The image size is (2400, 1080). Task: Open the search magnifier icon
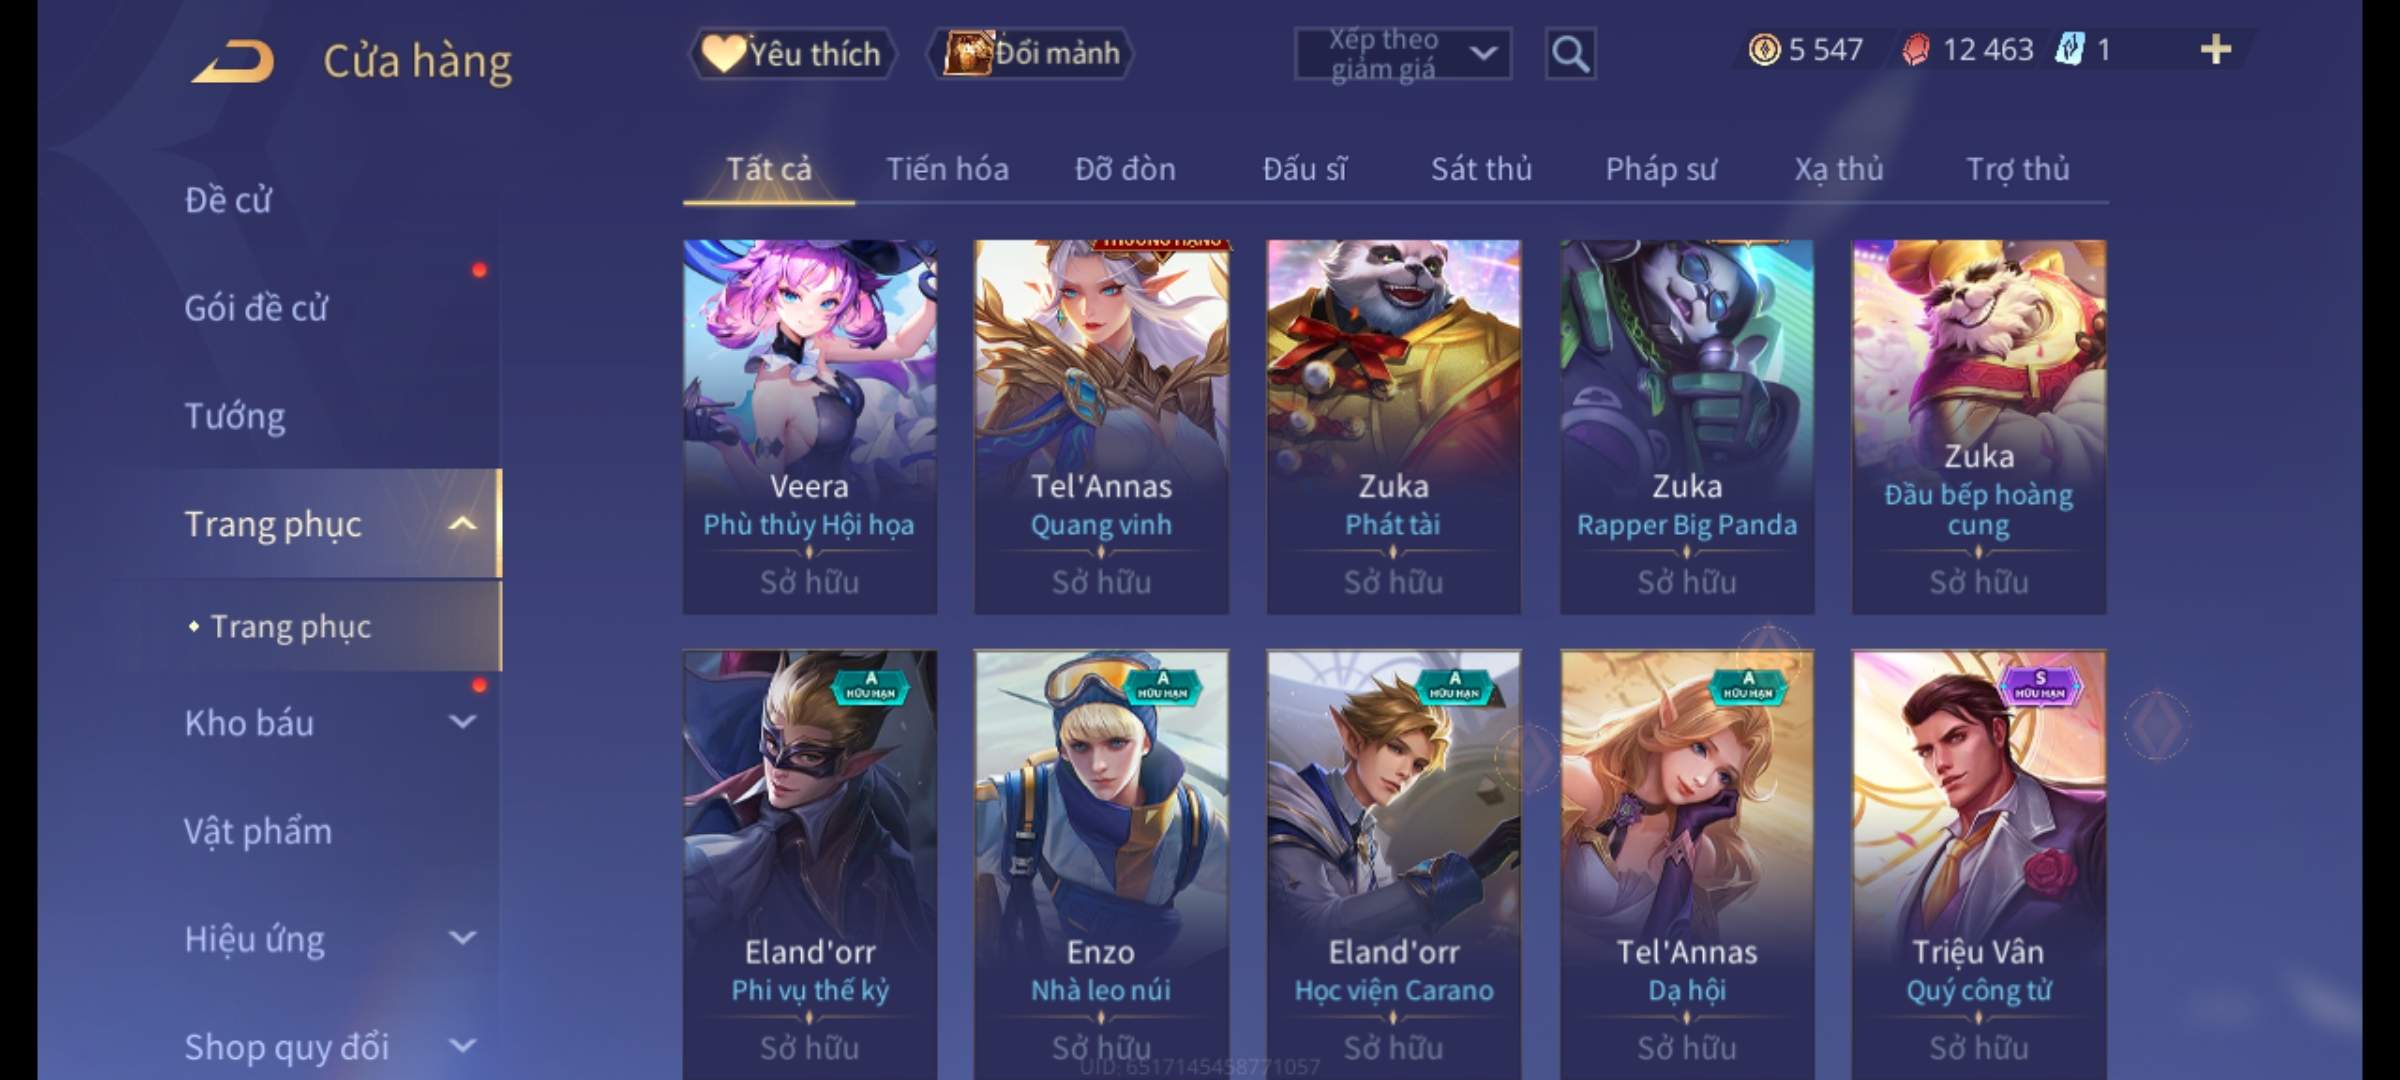pyautogui.click(x=1570, y=54)
